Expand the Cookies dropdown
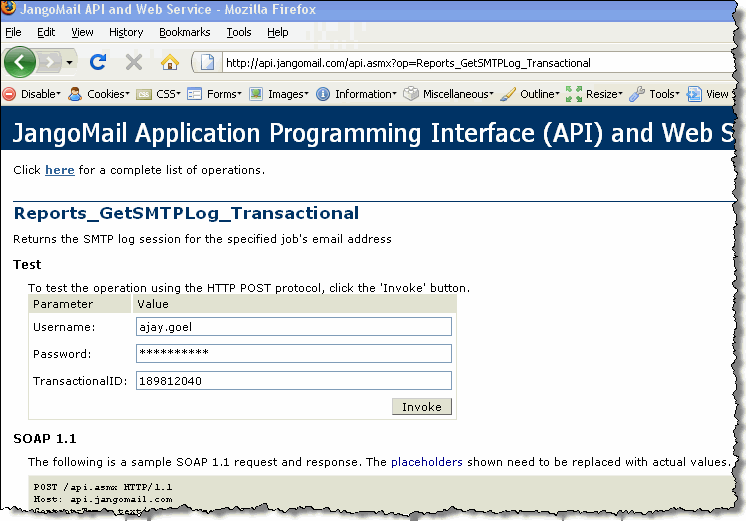Image resolution: width=746 pixels, height=521 pixels. 127,93
